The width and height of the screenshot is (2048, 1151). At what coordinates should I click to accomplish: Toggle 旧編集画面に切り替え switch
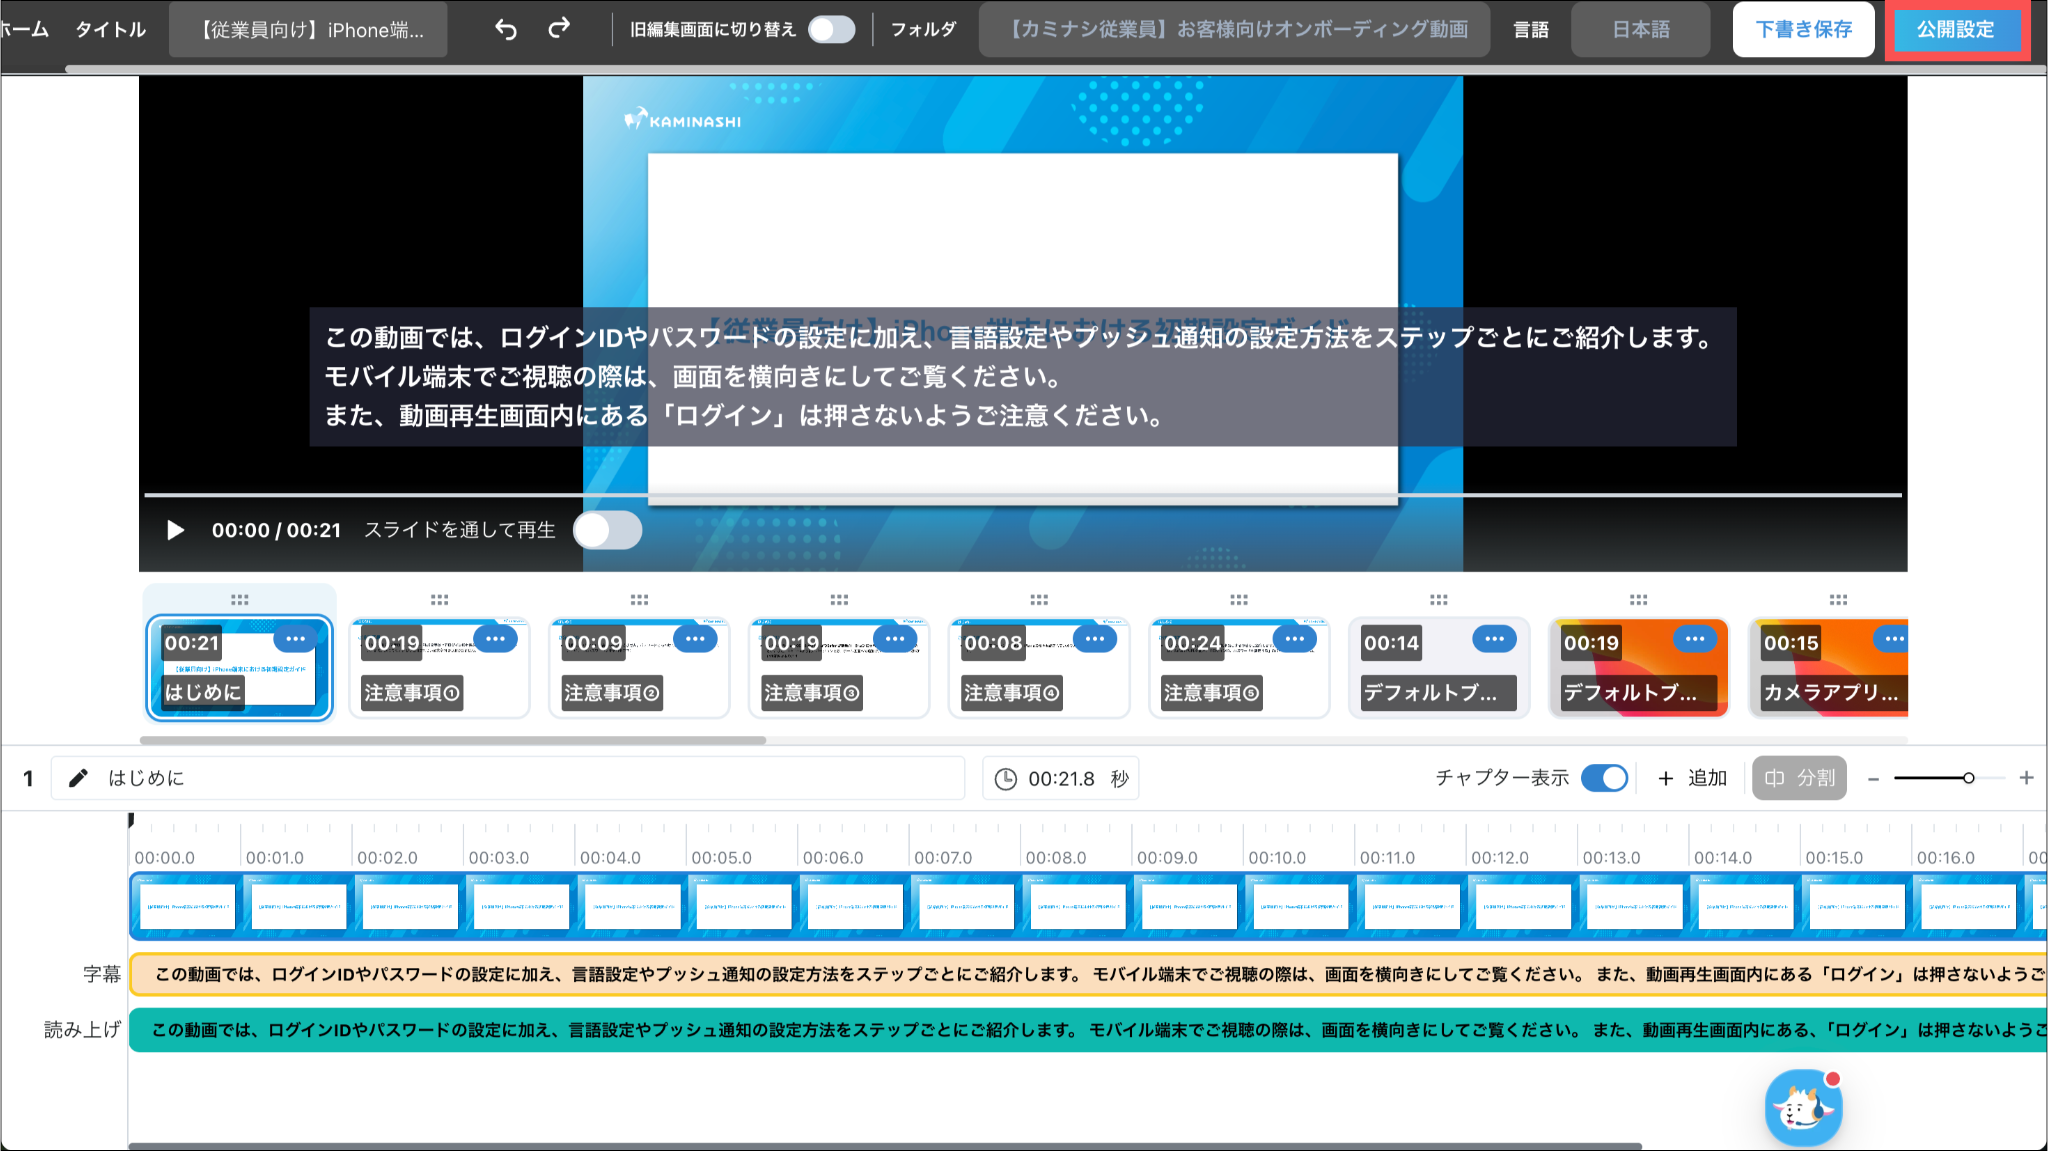[x=831, y=29]
